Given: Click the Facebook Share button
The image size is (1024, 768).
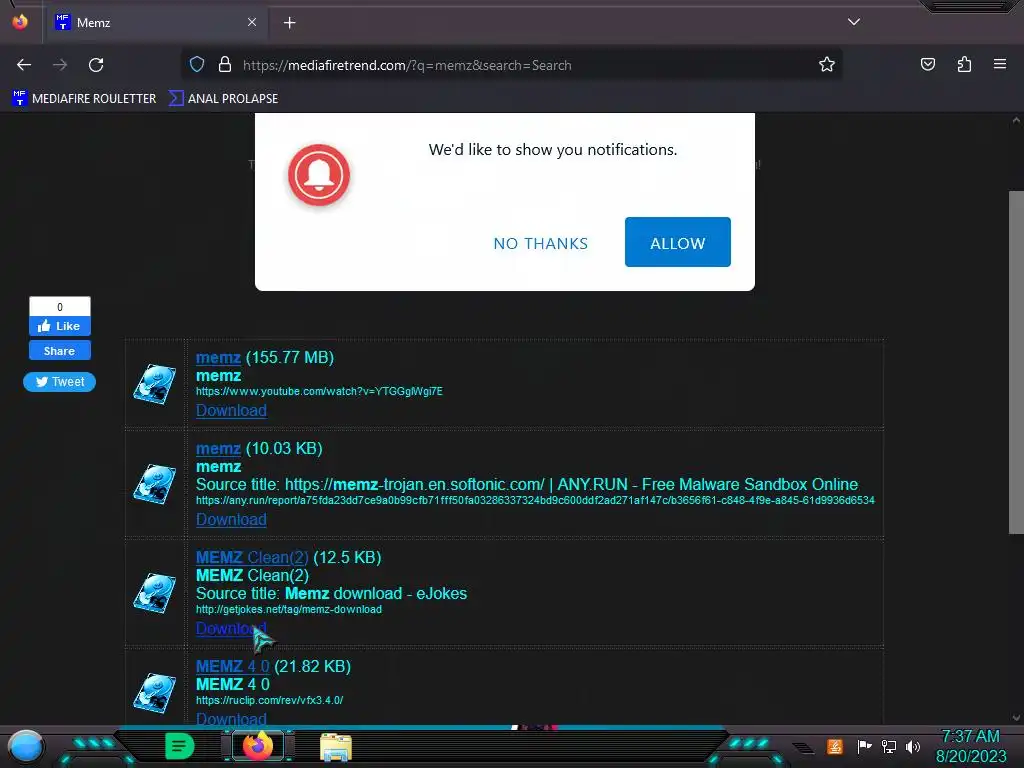Looking at the screenshot, I should pos(59,351).
